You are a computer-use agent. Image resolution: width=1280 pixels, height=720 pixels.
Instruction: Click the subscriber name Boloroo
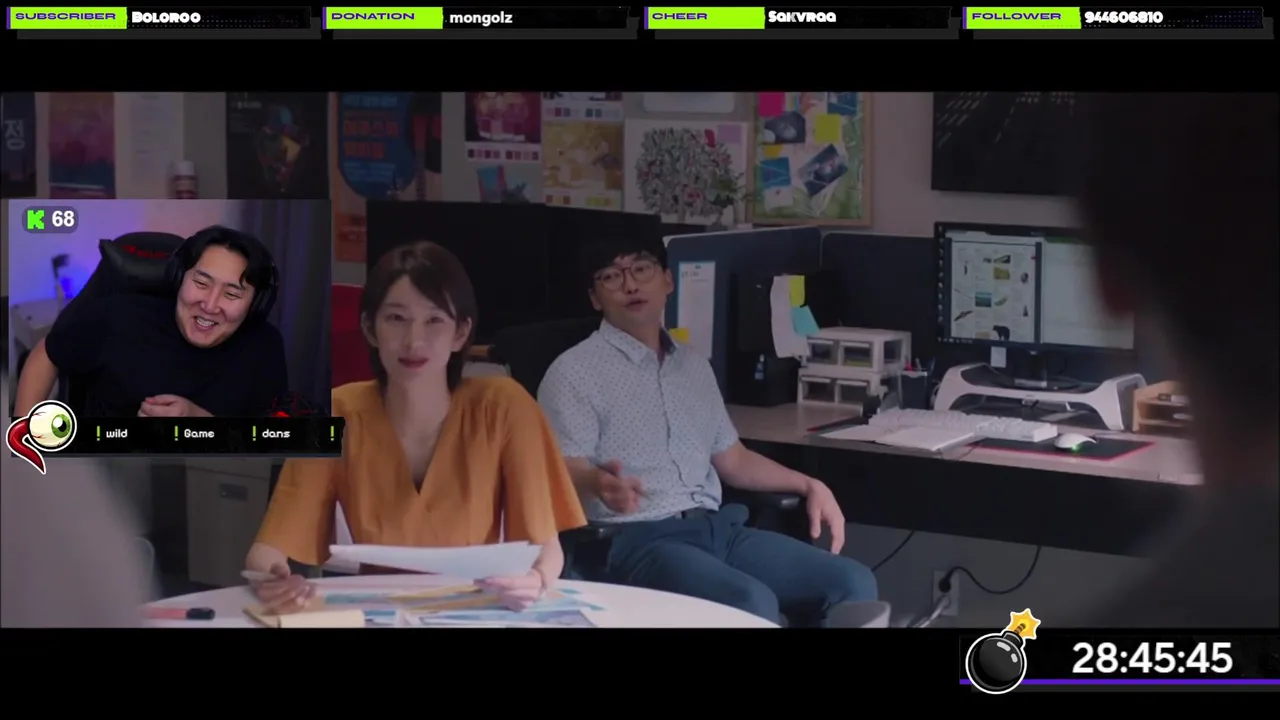coord(166,18)
